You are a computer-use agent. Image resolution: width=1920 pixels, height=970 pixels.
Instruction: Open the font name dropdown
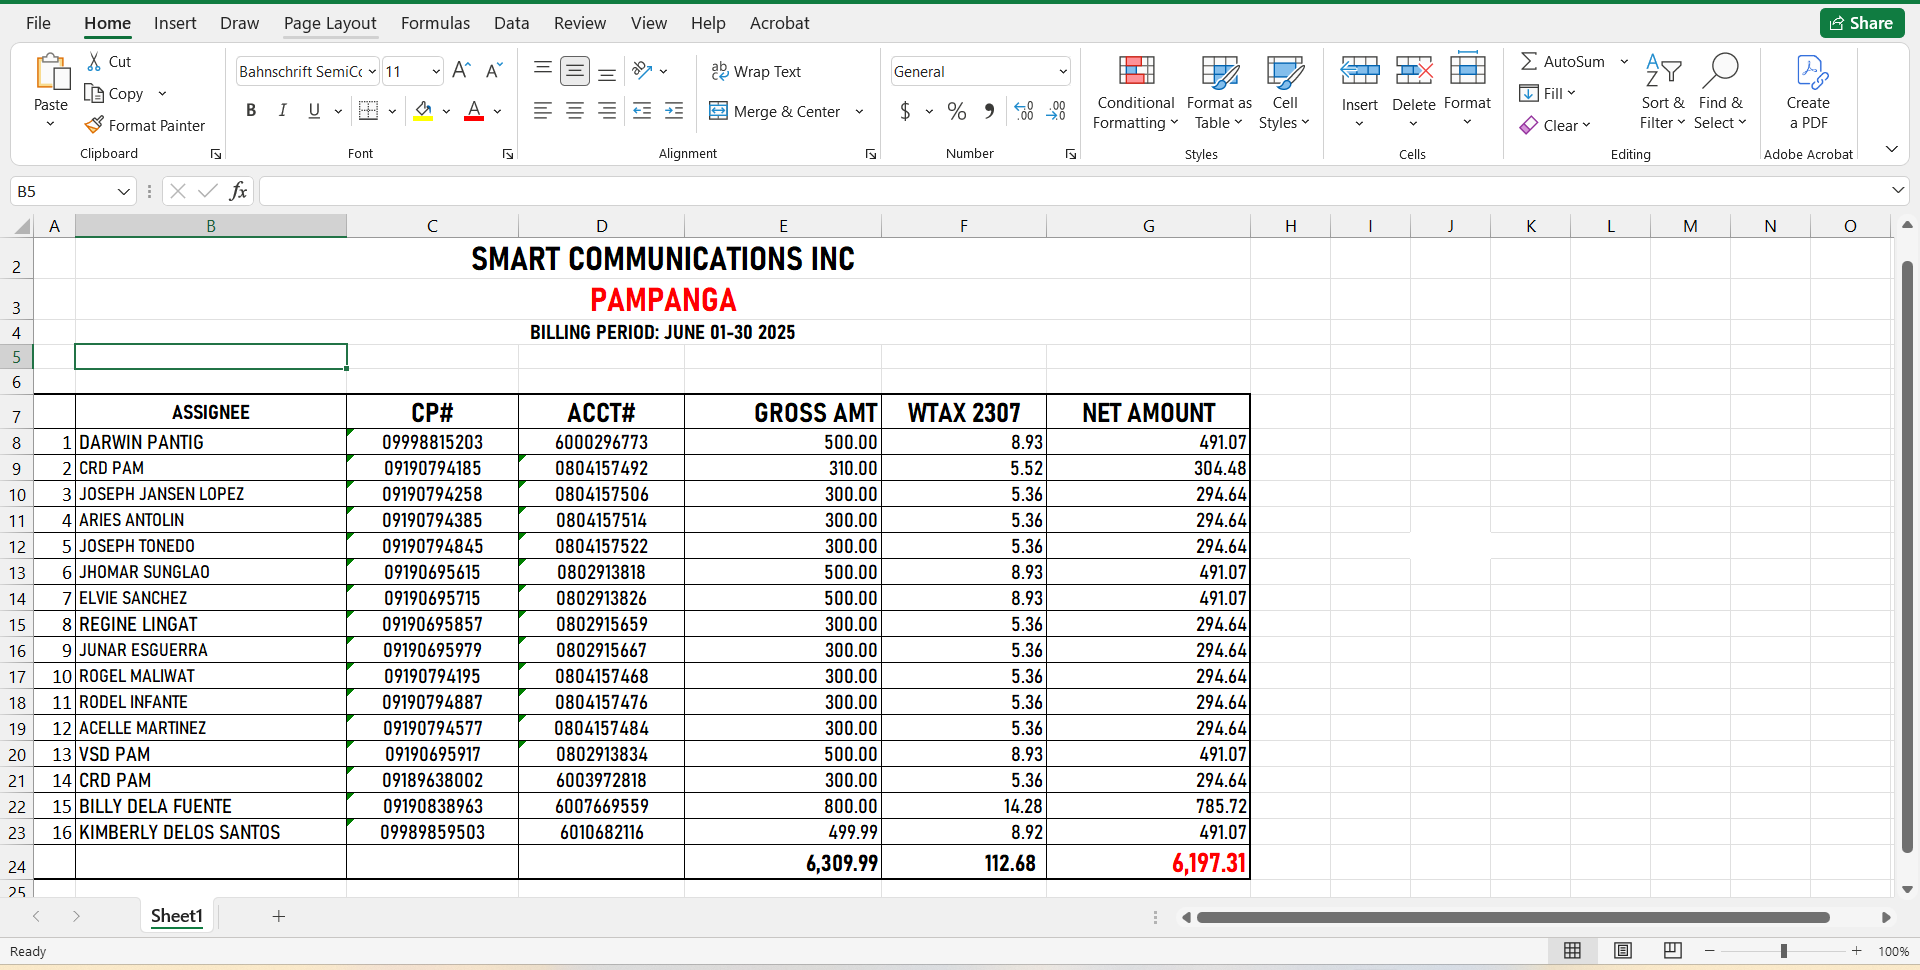coord(372,71)
